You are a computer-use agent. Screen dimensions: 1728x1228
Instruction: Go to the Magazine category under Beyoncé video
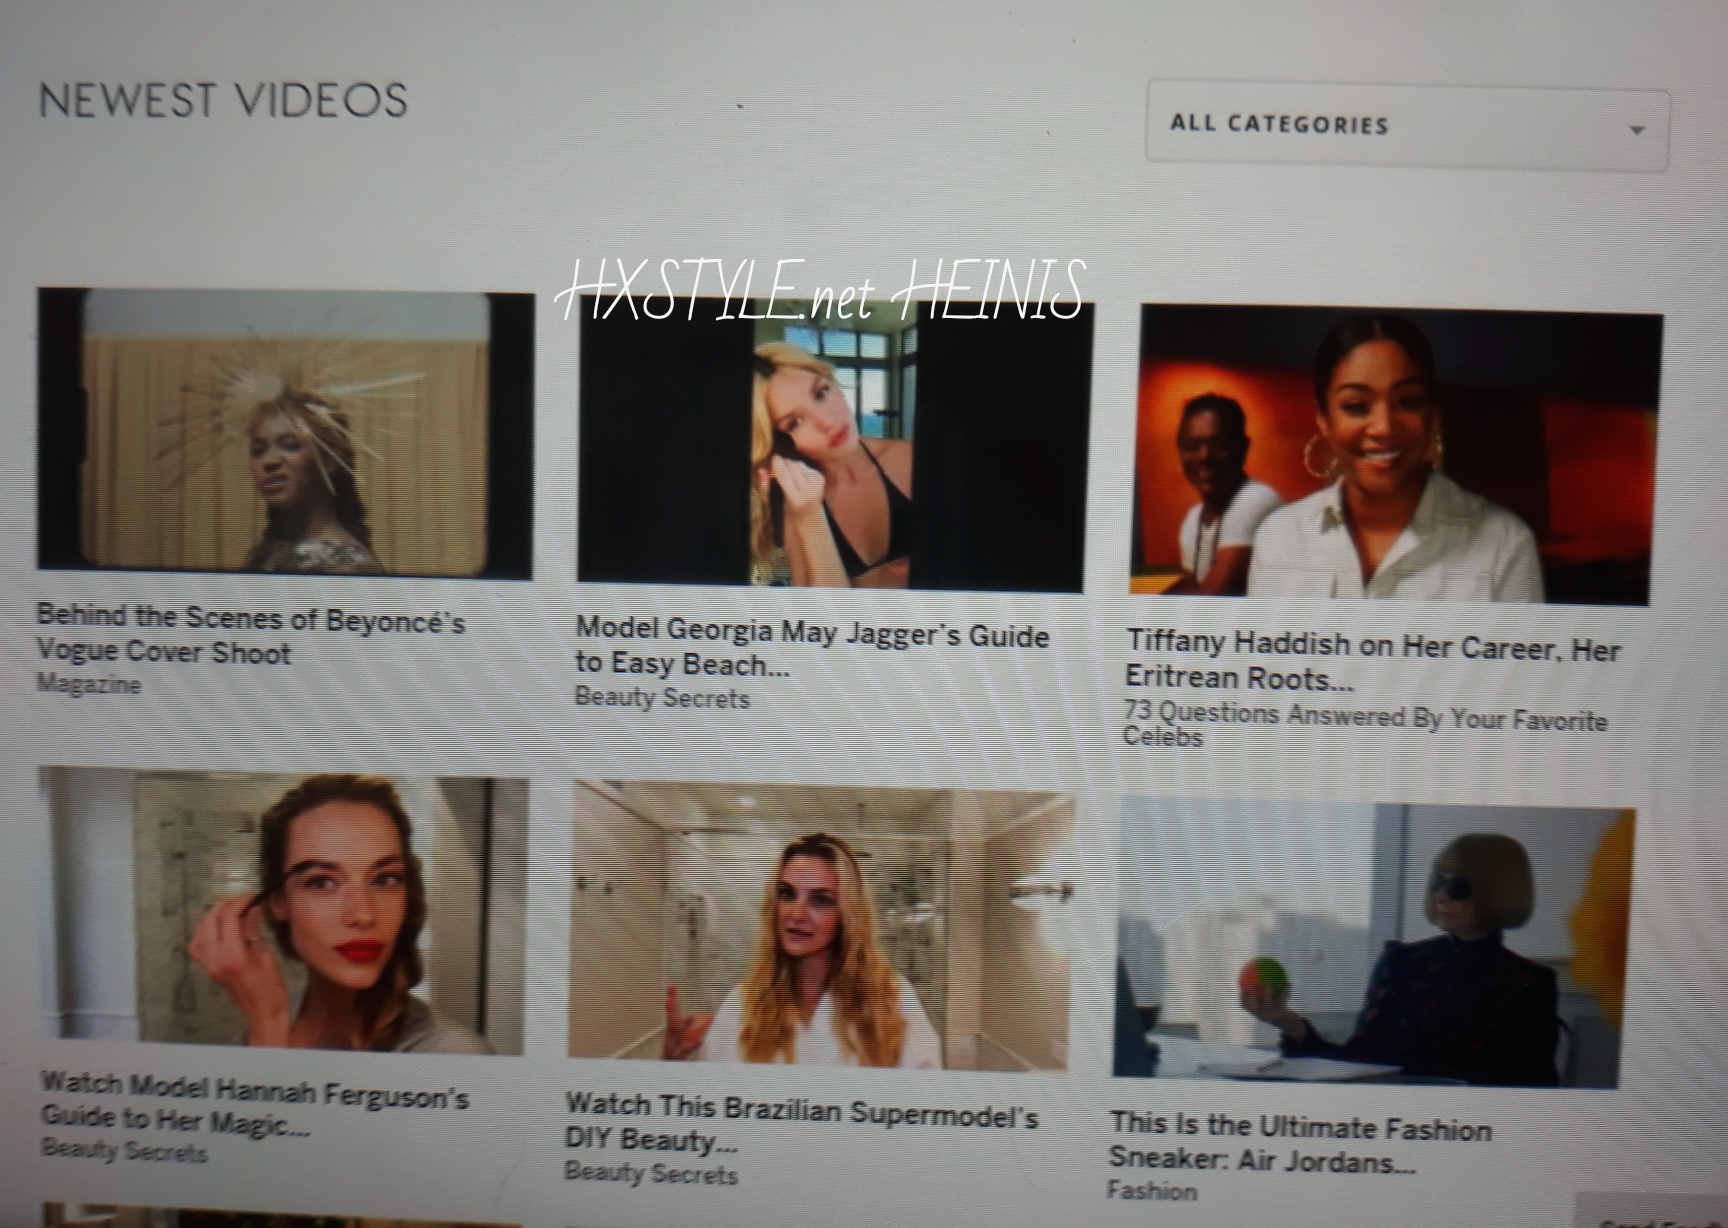coord(88,685)
